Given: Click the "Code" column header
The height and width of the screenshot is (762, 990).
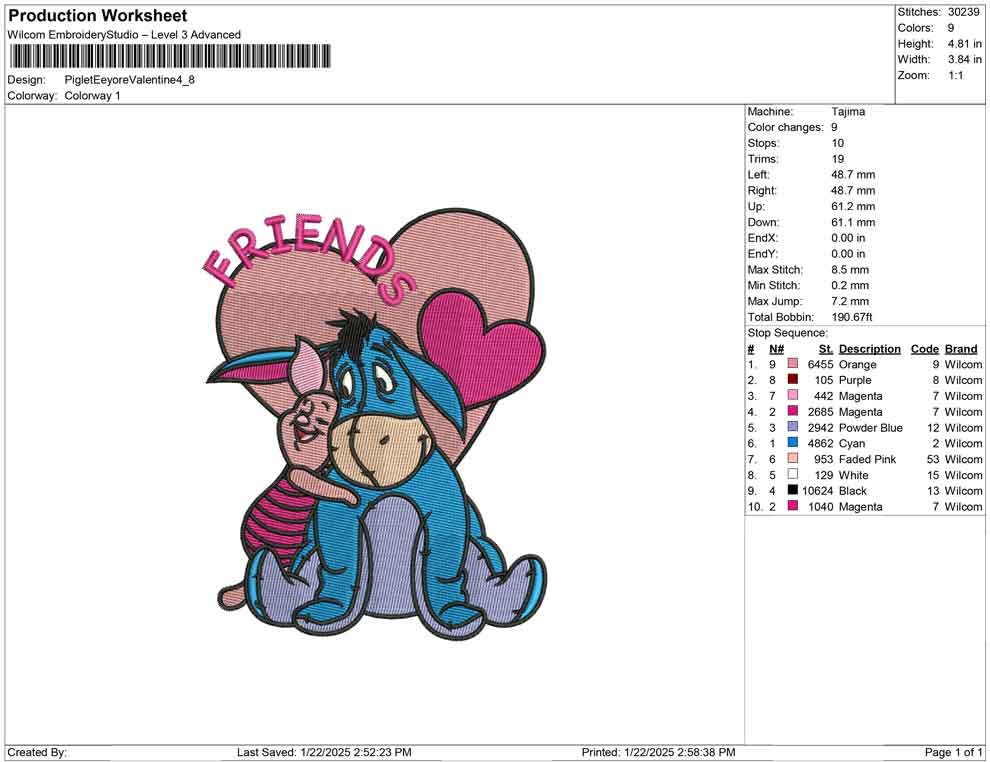Looking at the screenshot, I should tap(924, 348).
